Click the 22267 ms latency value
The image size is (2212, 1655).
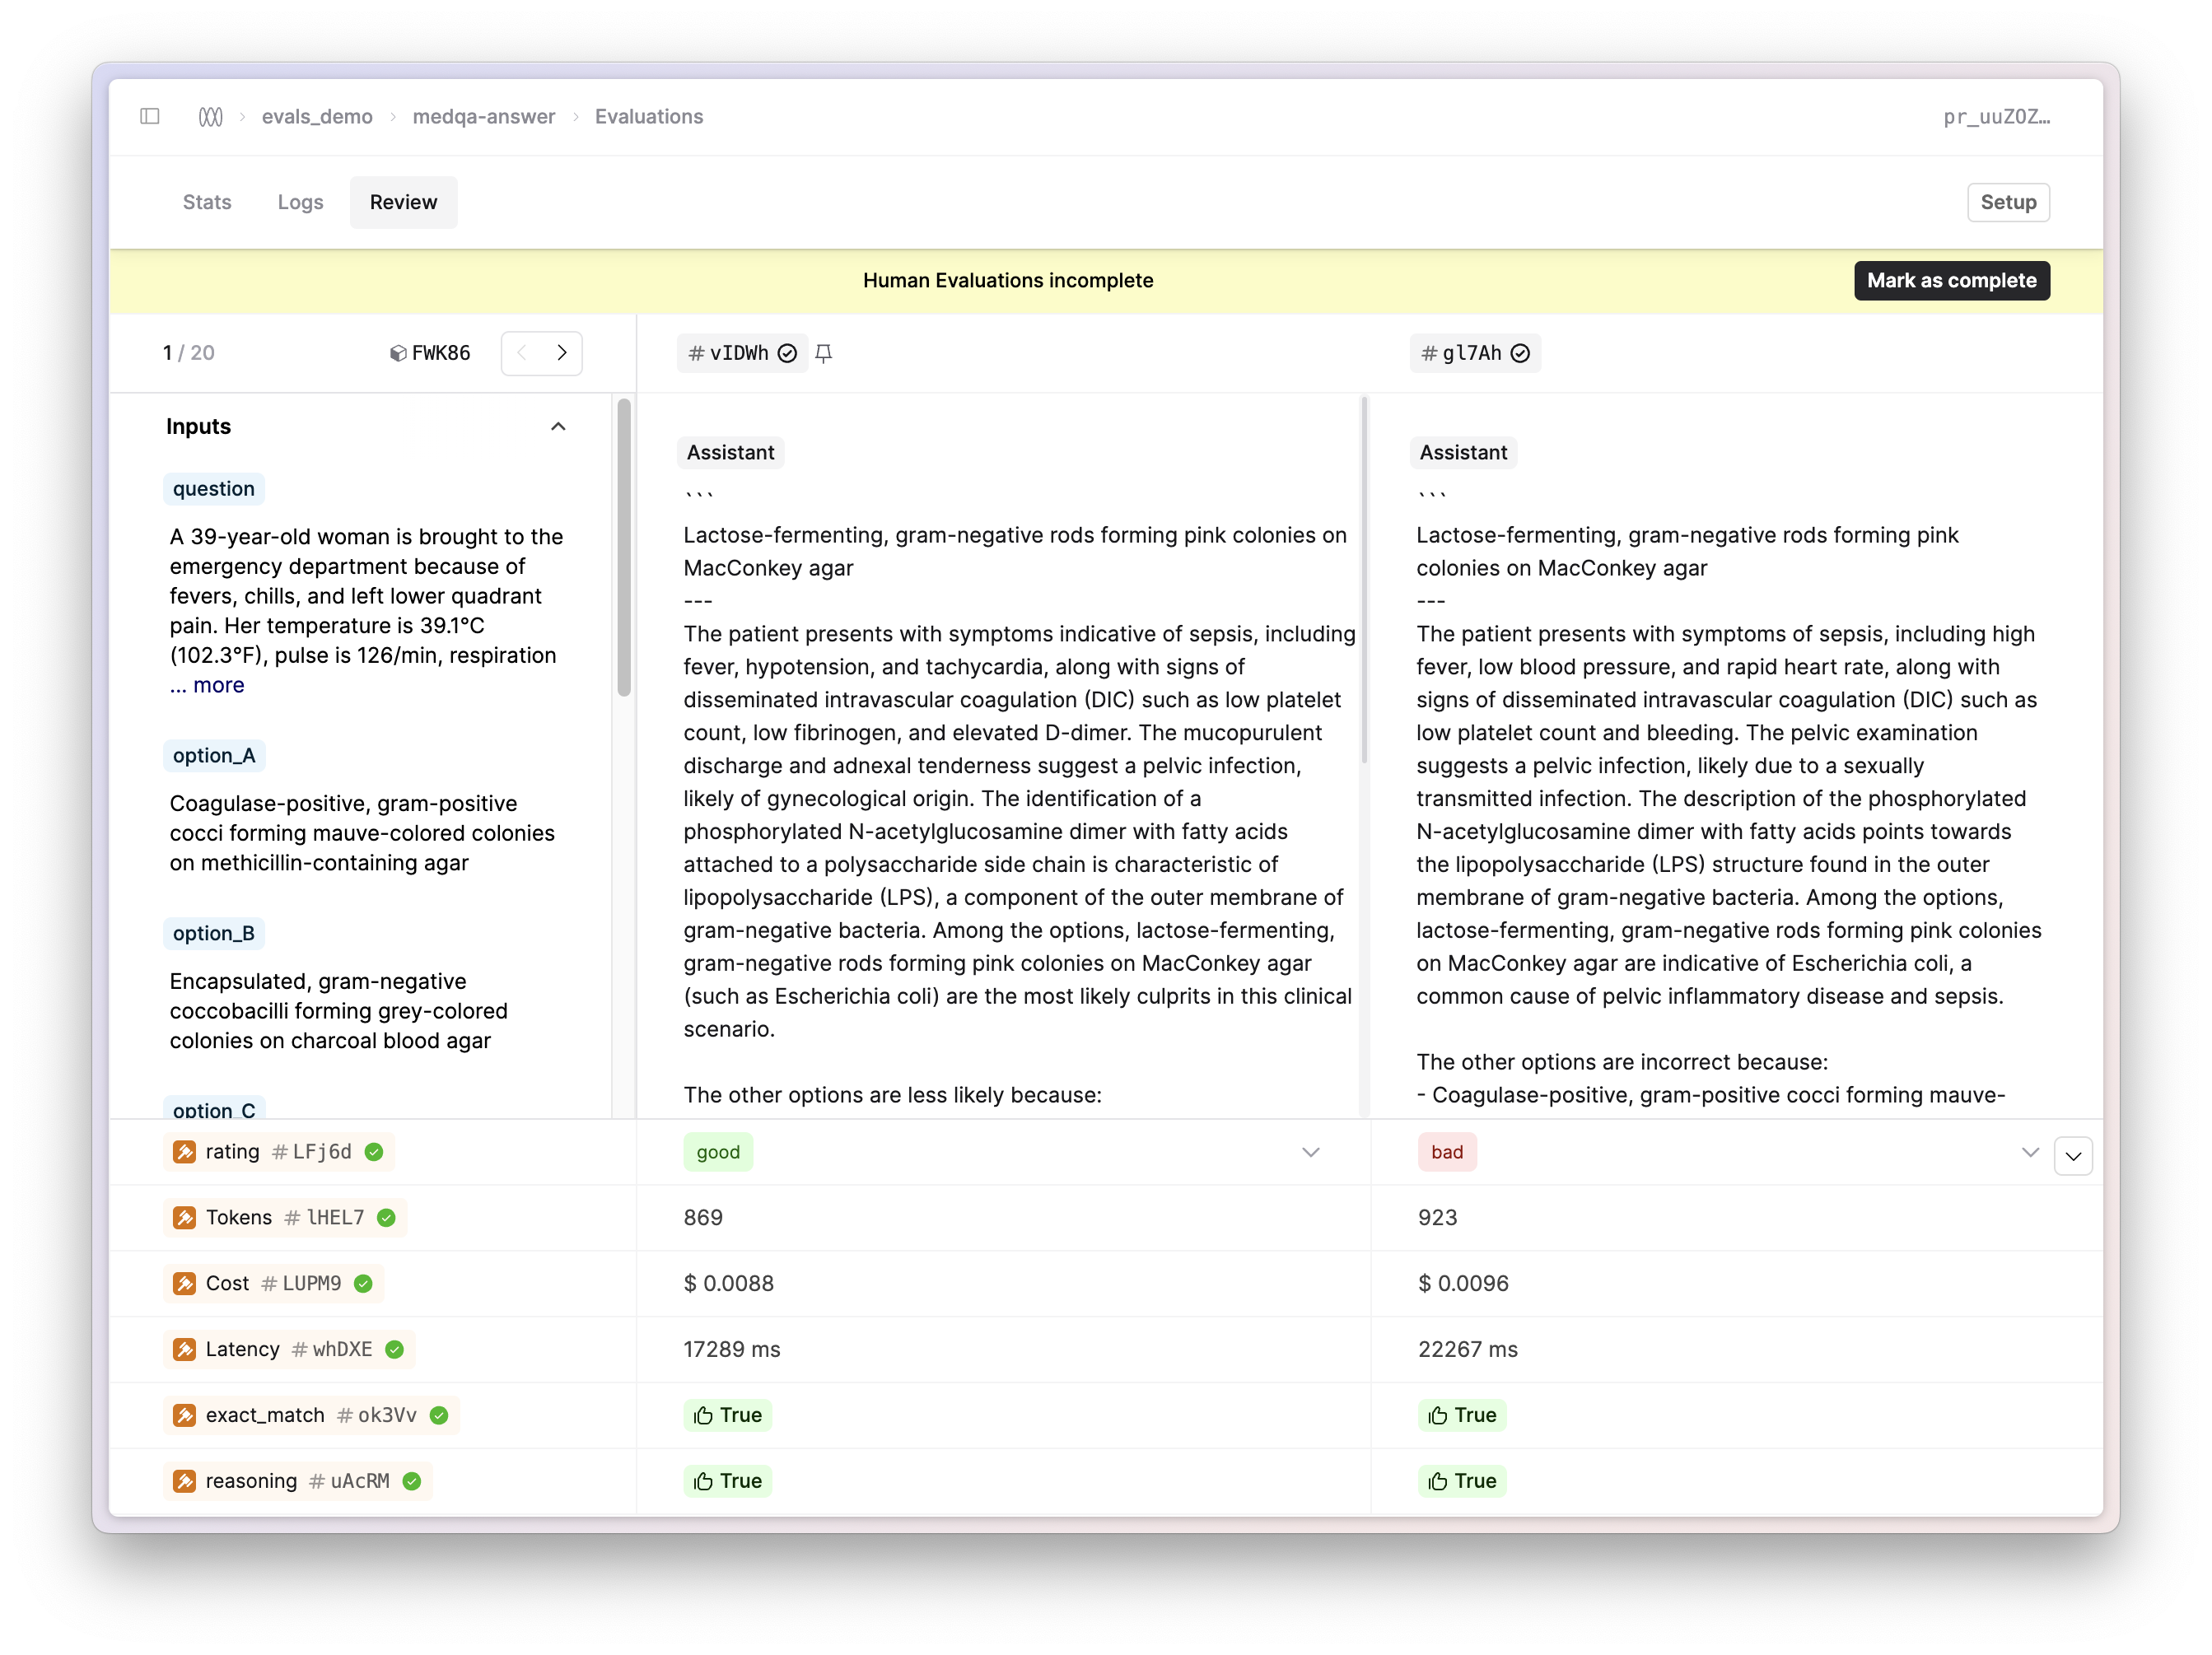point(1467,1350)
